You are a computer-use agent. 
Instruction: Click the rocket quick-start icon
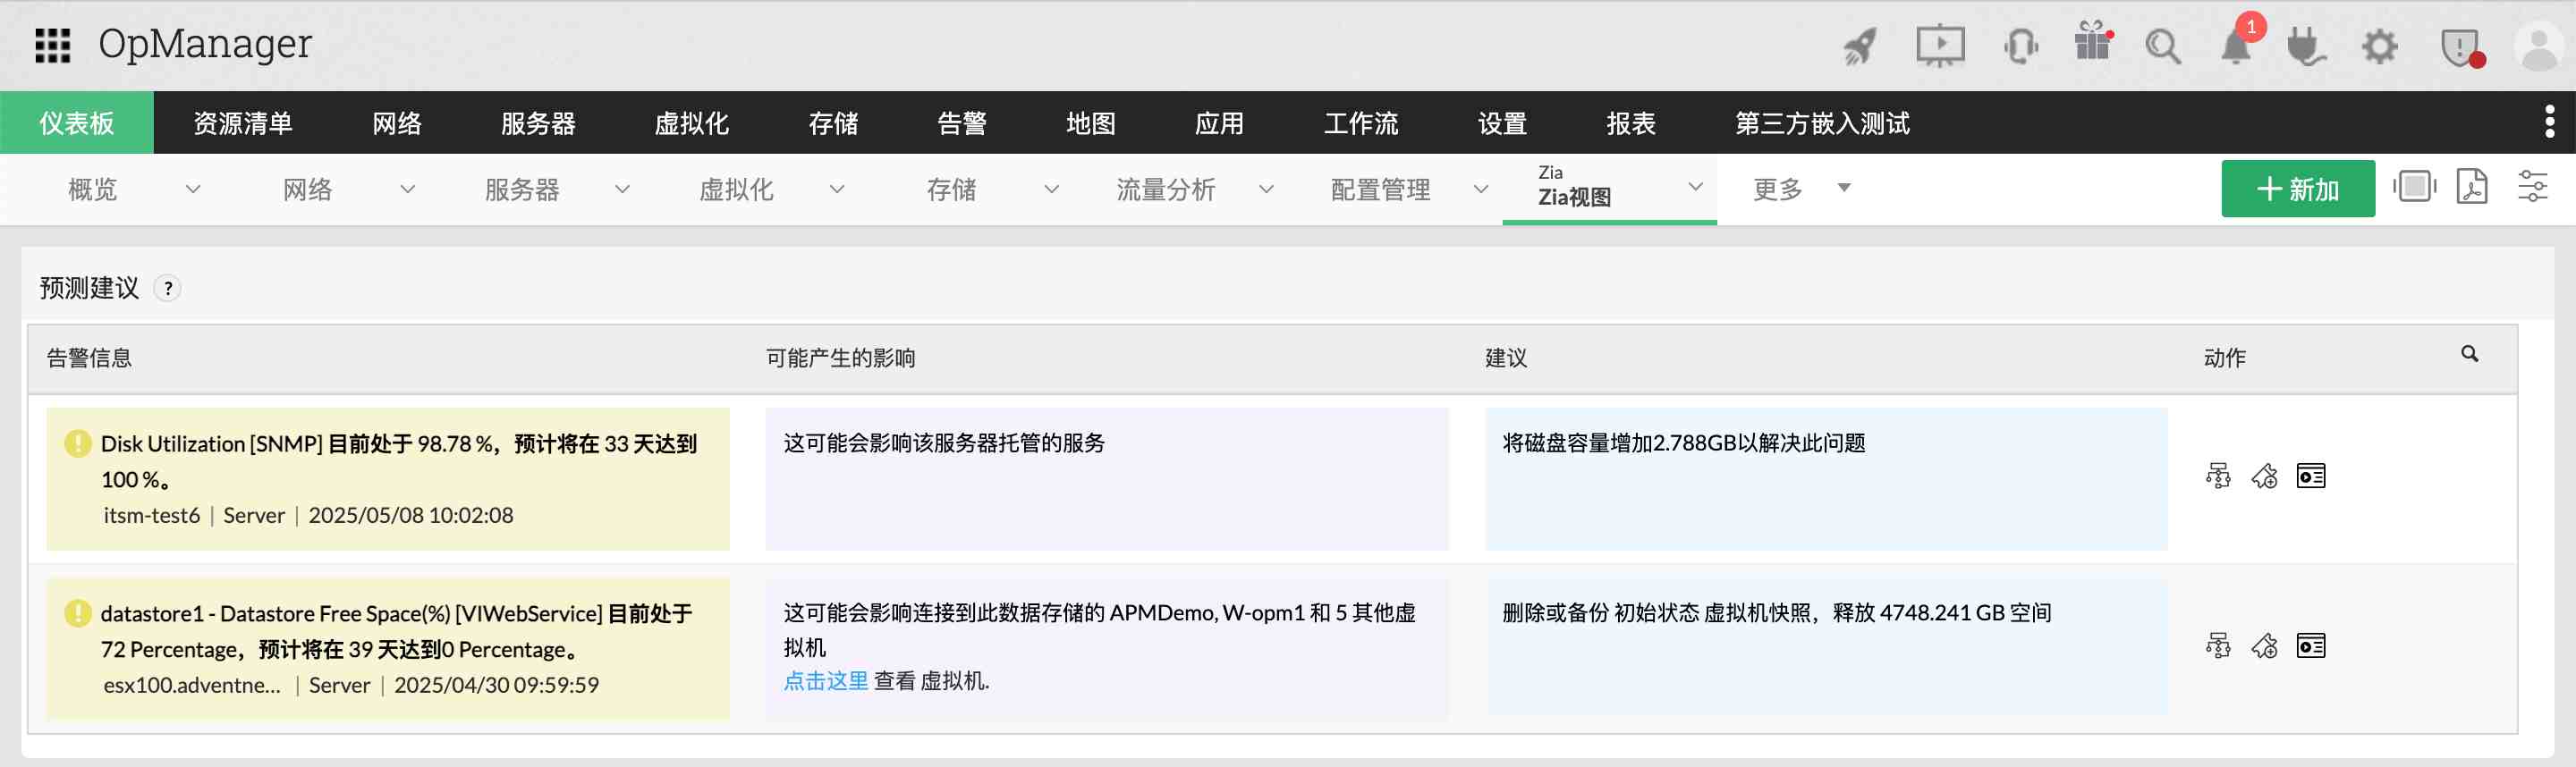tap(1859, 46)
